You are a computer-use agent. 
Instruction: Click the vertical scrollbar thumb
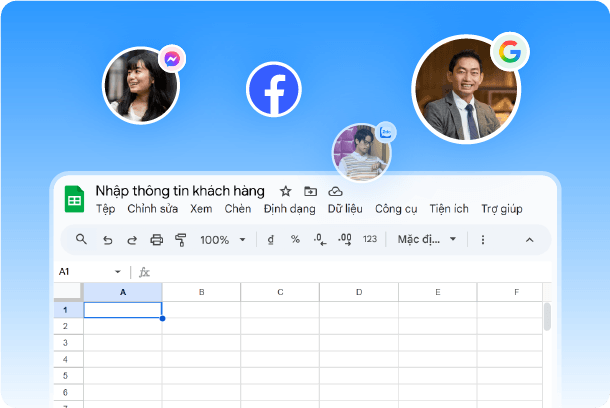click(547, 317)
